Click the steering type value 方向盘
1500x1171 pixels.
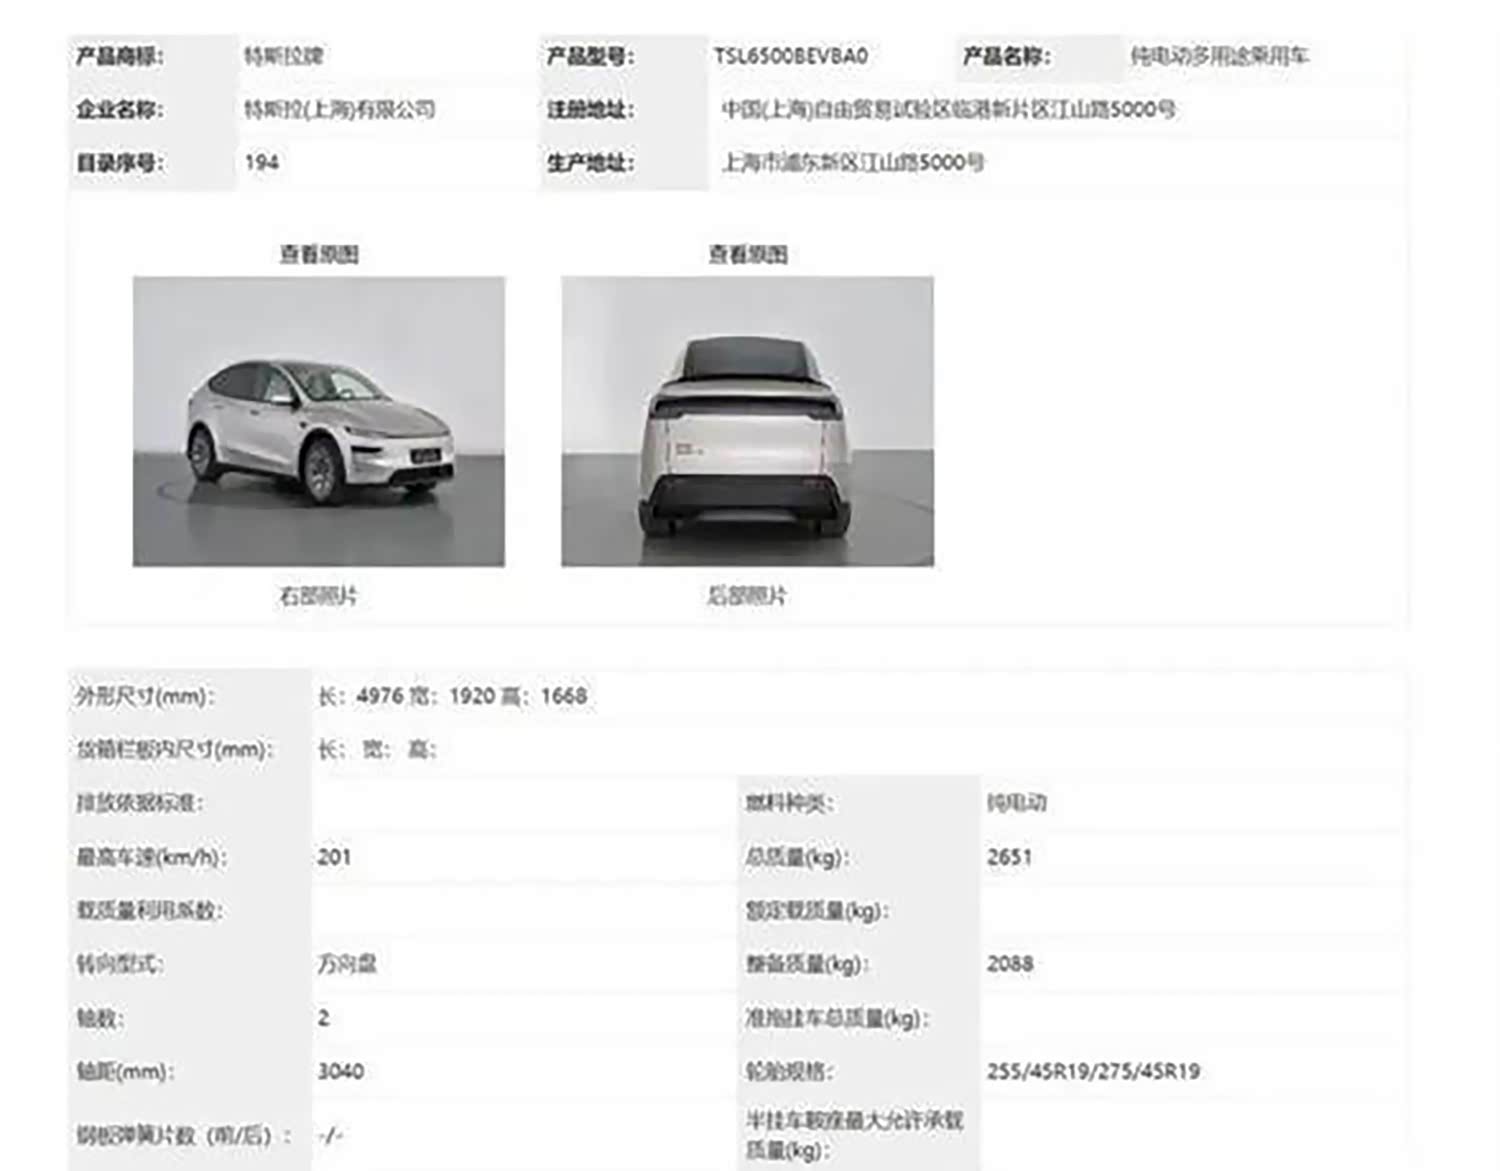click(347, 964)
